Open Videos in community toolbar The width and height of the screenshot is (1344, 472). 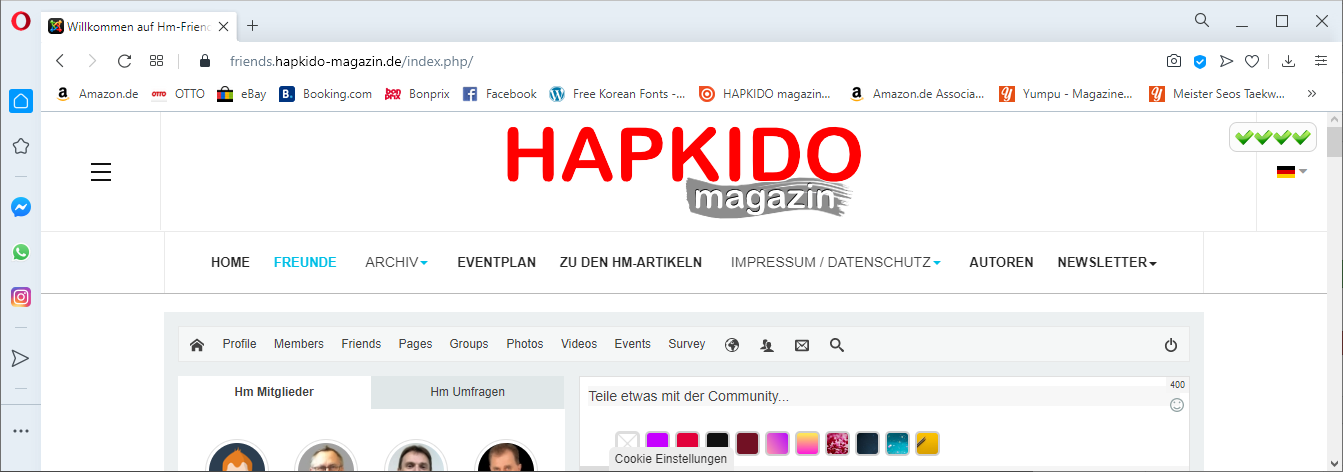point(579,344)
